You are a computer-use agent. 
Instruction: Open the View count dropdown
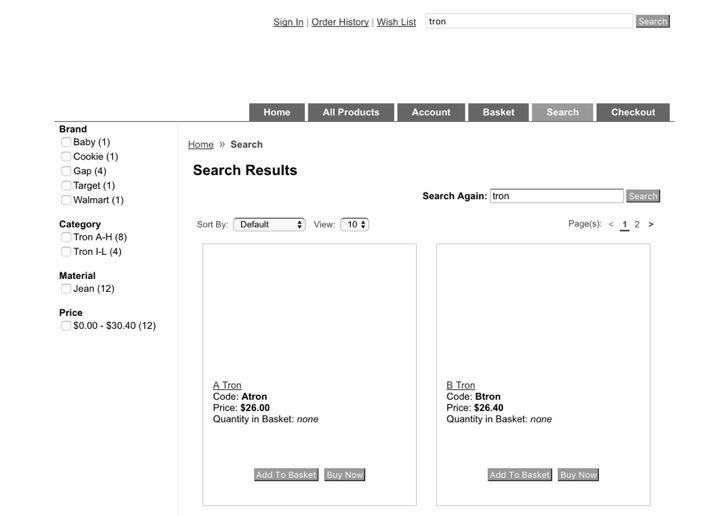(x=354, y=224)
